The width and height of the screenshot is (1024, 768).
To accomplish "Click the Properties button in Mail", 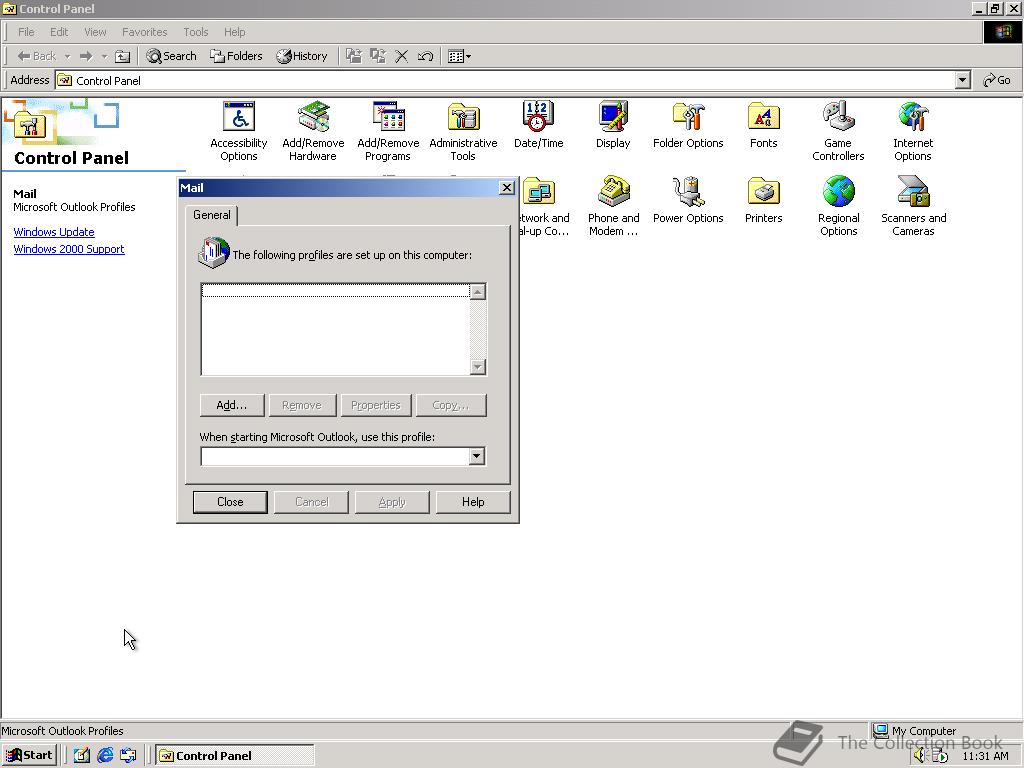I will click(376, 405).
